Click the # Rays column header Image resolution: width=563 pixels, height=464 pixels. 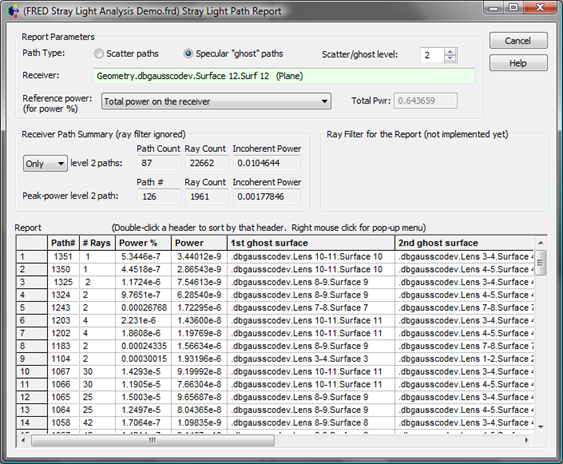click(97, 243)
